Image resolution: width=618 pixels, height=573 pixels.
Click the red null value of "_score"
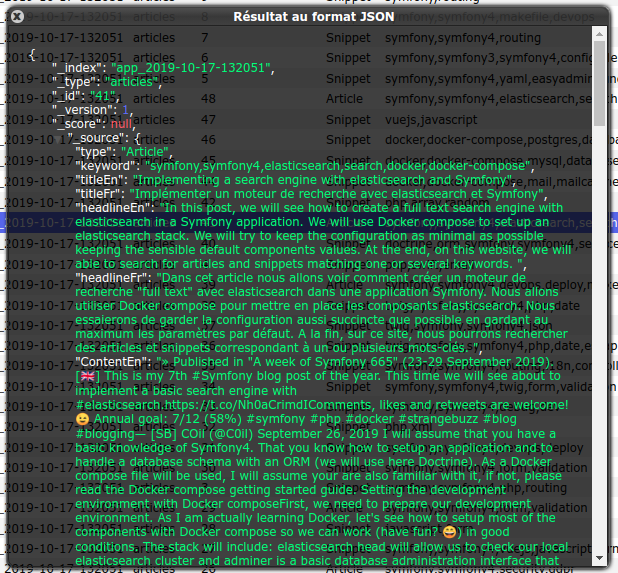[121, 124]
